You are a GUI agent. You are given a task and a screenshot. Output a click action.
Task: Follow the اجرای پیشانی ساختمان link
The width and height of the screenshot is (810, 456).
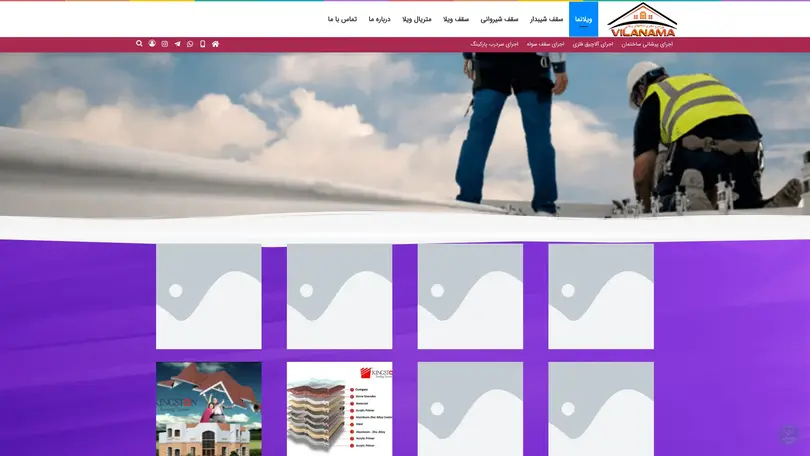click(647, 44)
